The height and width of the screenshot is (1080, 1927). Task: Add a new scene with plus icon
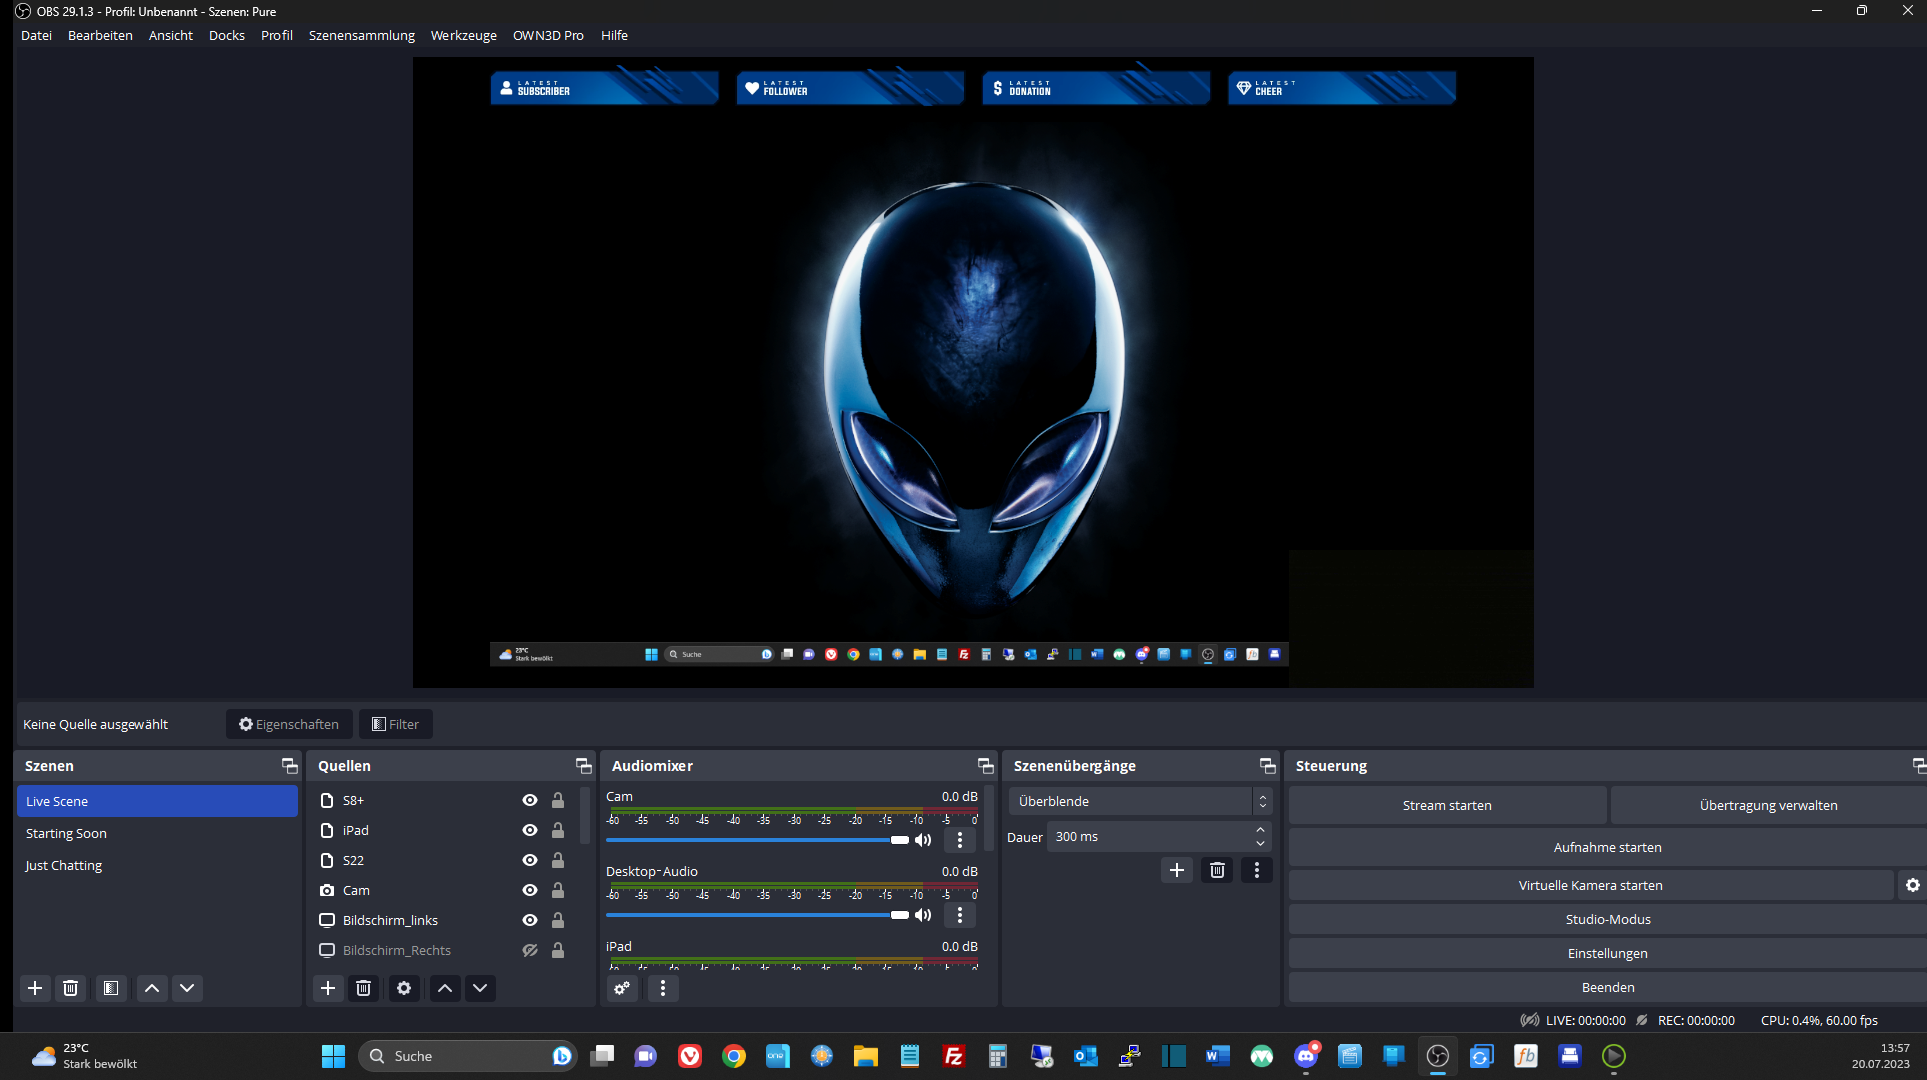coord(35,988)
